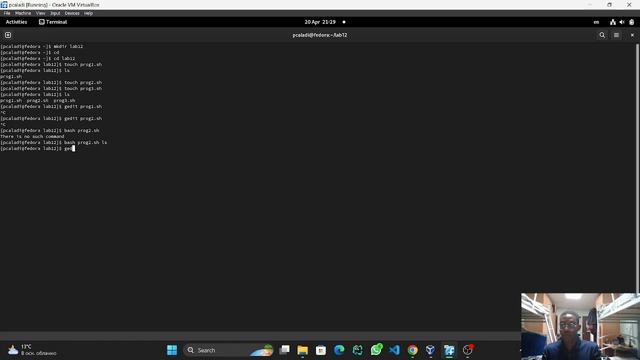Click the terminal vertical scrollbar
Viewport: 640px width, 360px height.
point(638,167)
